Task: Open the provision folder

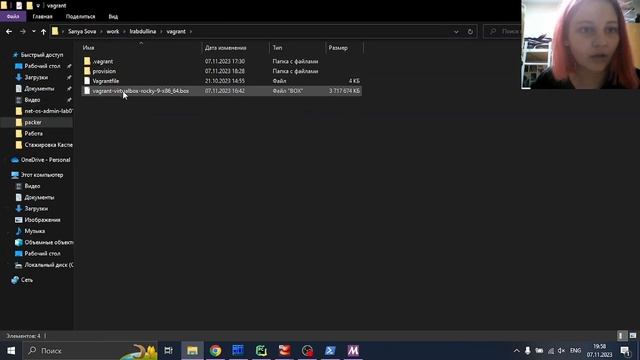Action: [x=104, y=71]
